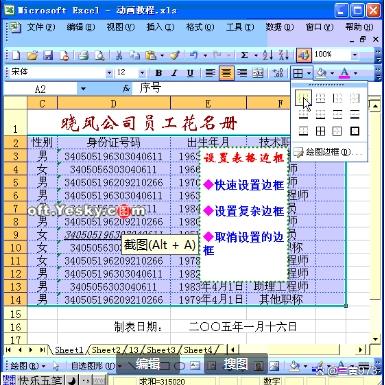Expand the font size dropdown arrow

[142, 73]
